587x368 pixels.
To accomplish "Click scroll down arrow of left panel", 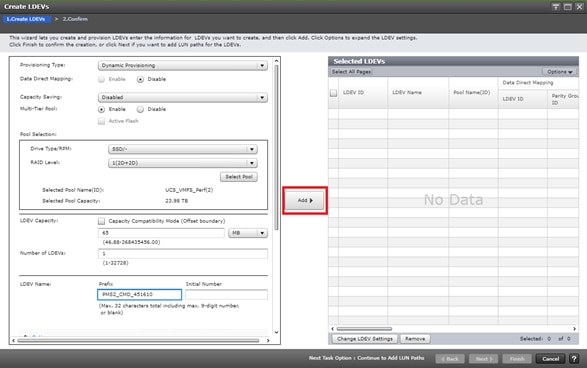I will click(x=276, y=332).
